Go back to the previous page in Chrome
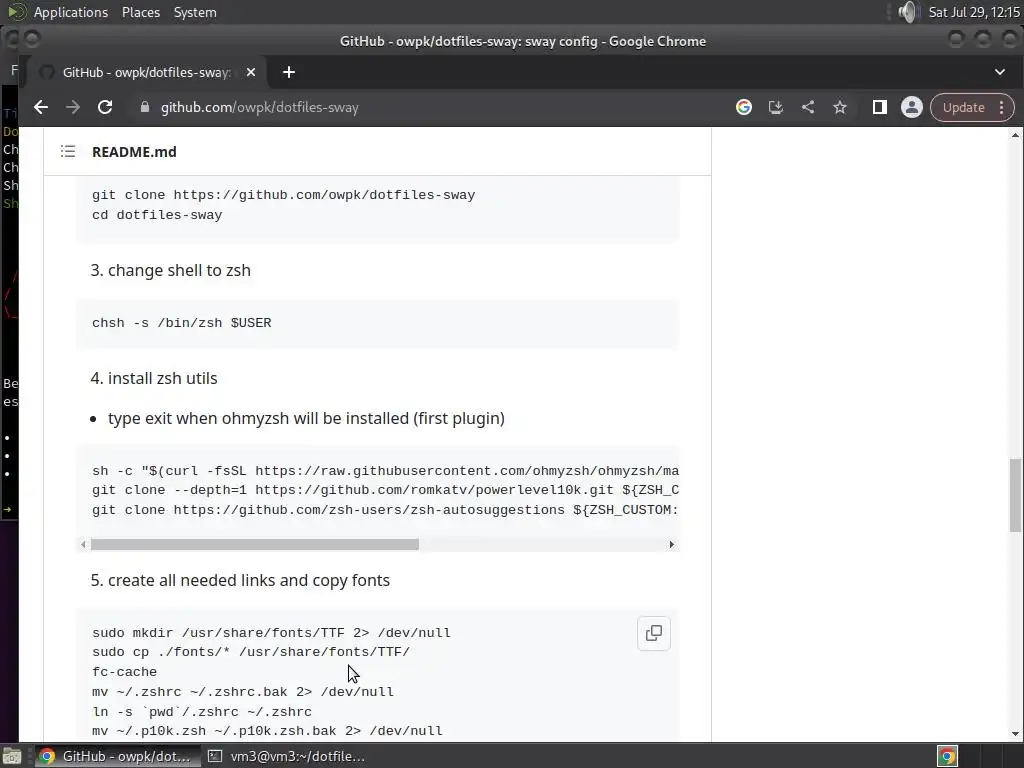The width and height of the screenshot is (1024, 768). (41, 107)
